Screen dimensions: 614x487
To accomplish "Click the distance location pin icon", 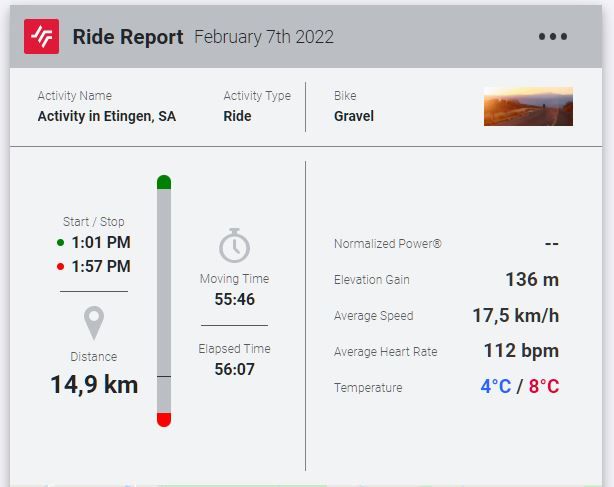I will [94, 323].
